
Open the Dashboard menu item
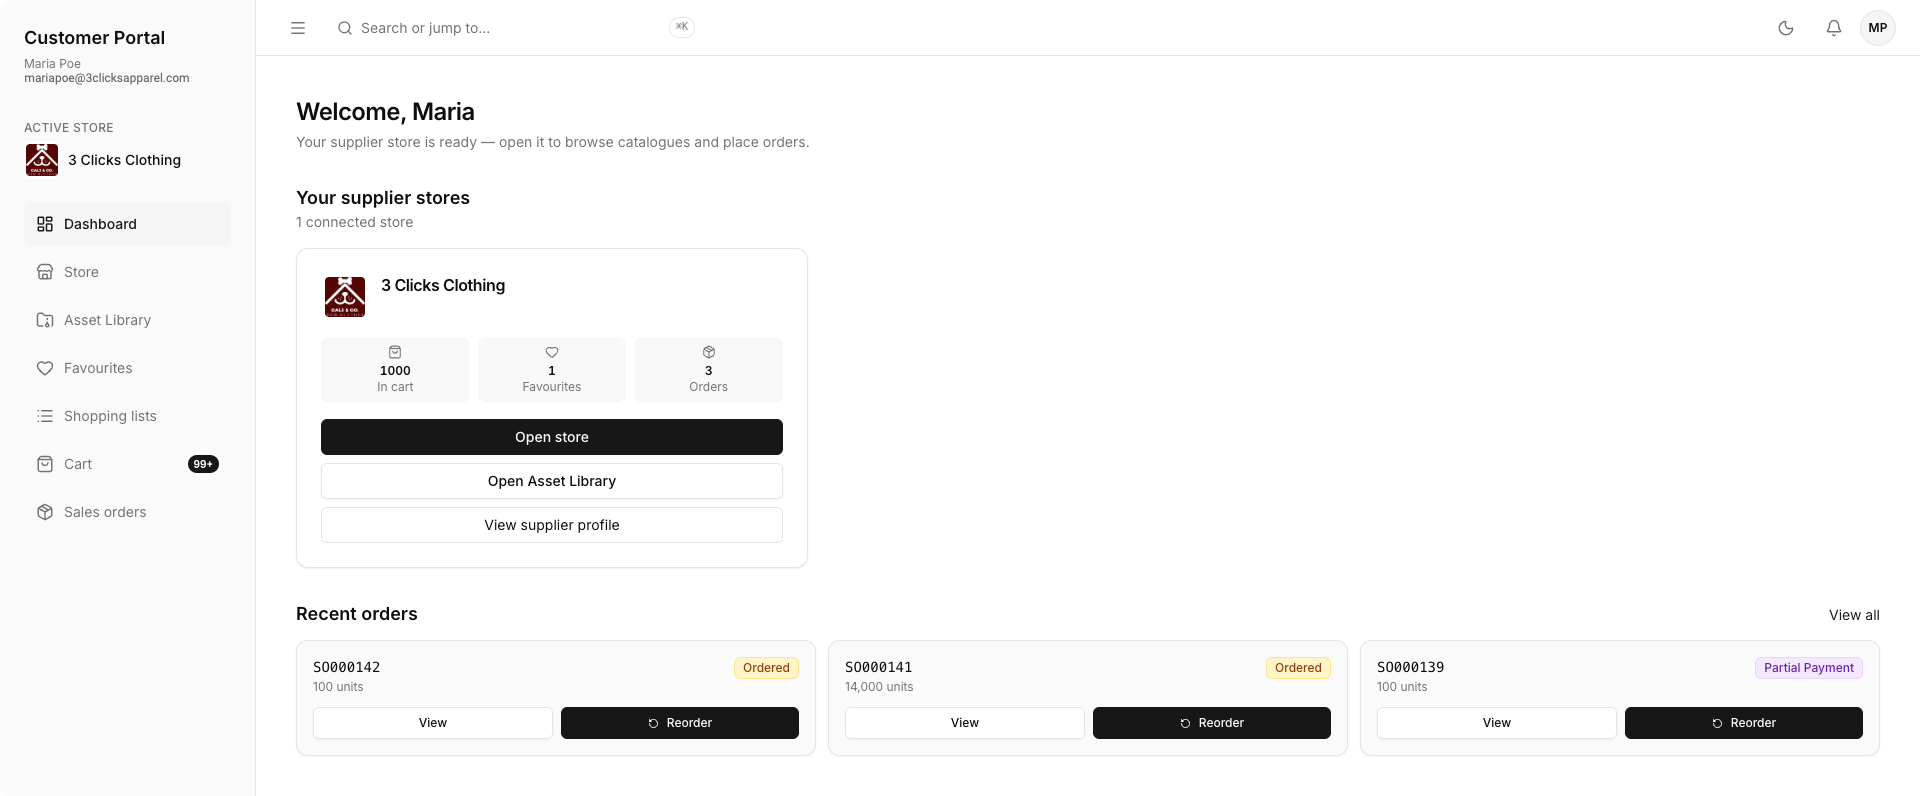coord(127,224)
